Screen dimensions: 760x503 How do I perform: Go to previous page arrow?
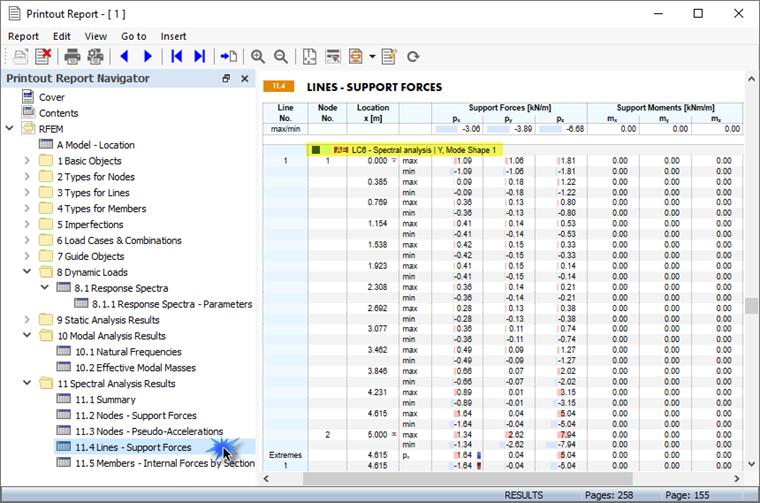point(125,57)
